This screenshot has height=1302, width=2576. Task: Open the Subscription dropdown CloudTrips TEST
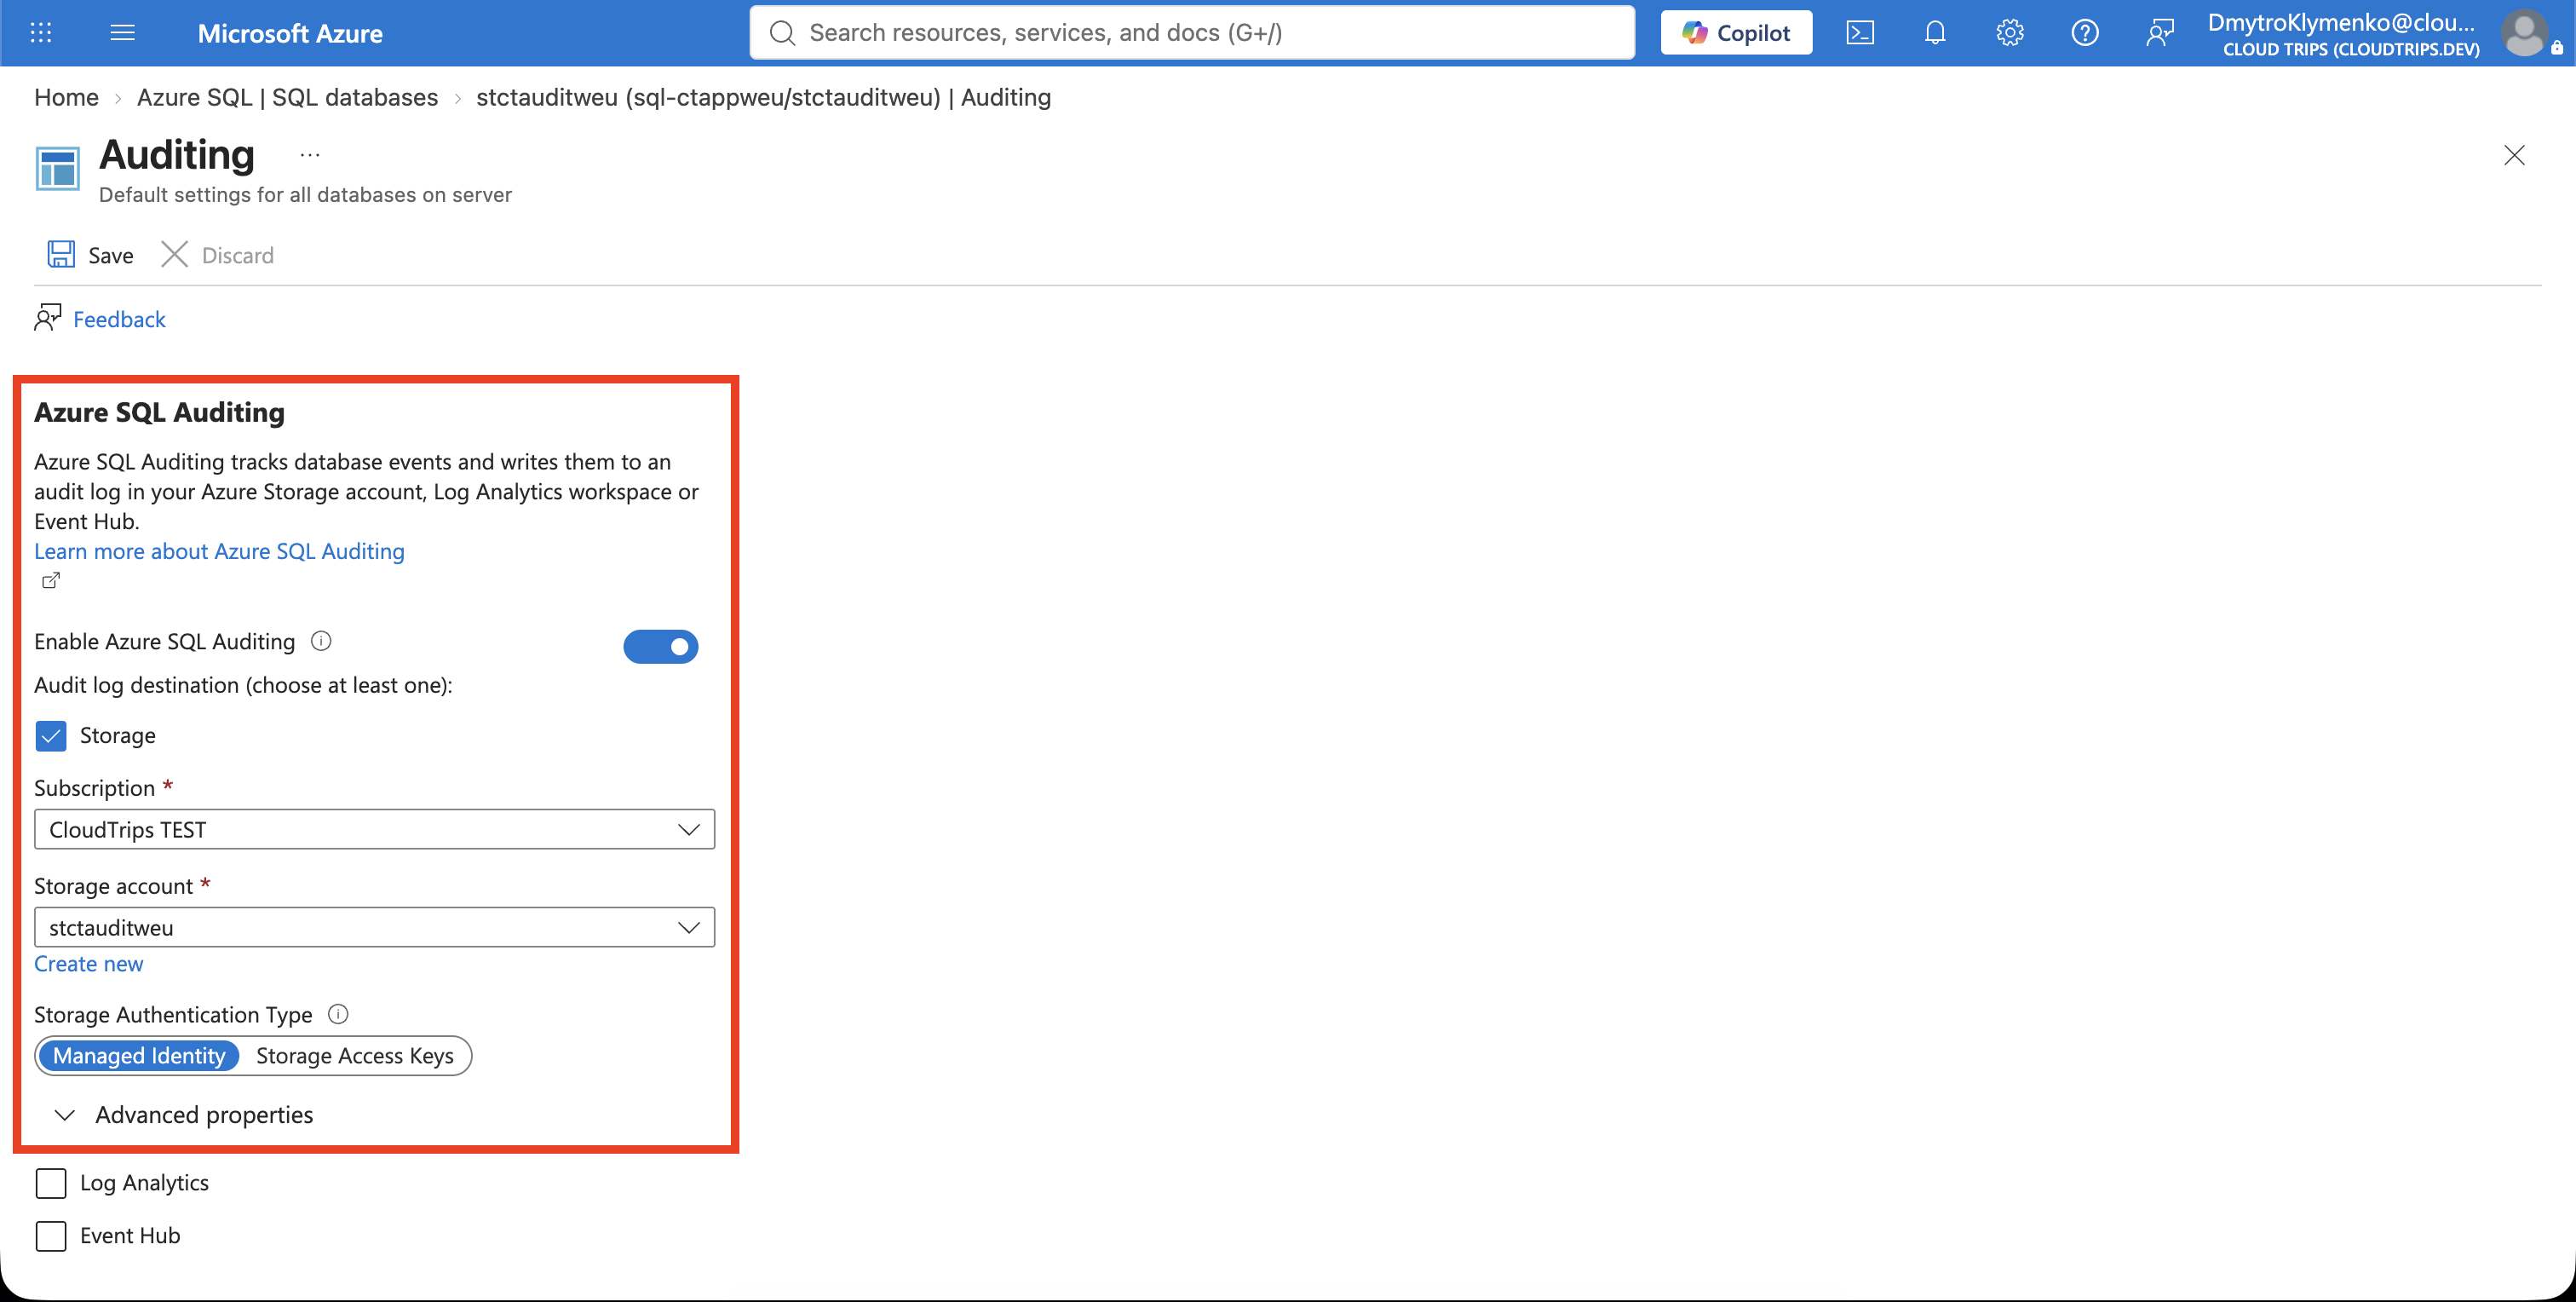pyautogui.click(x=374, y=829)
